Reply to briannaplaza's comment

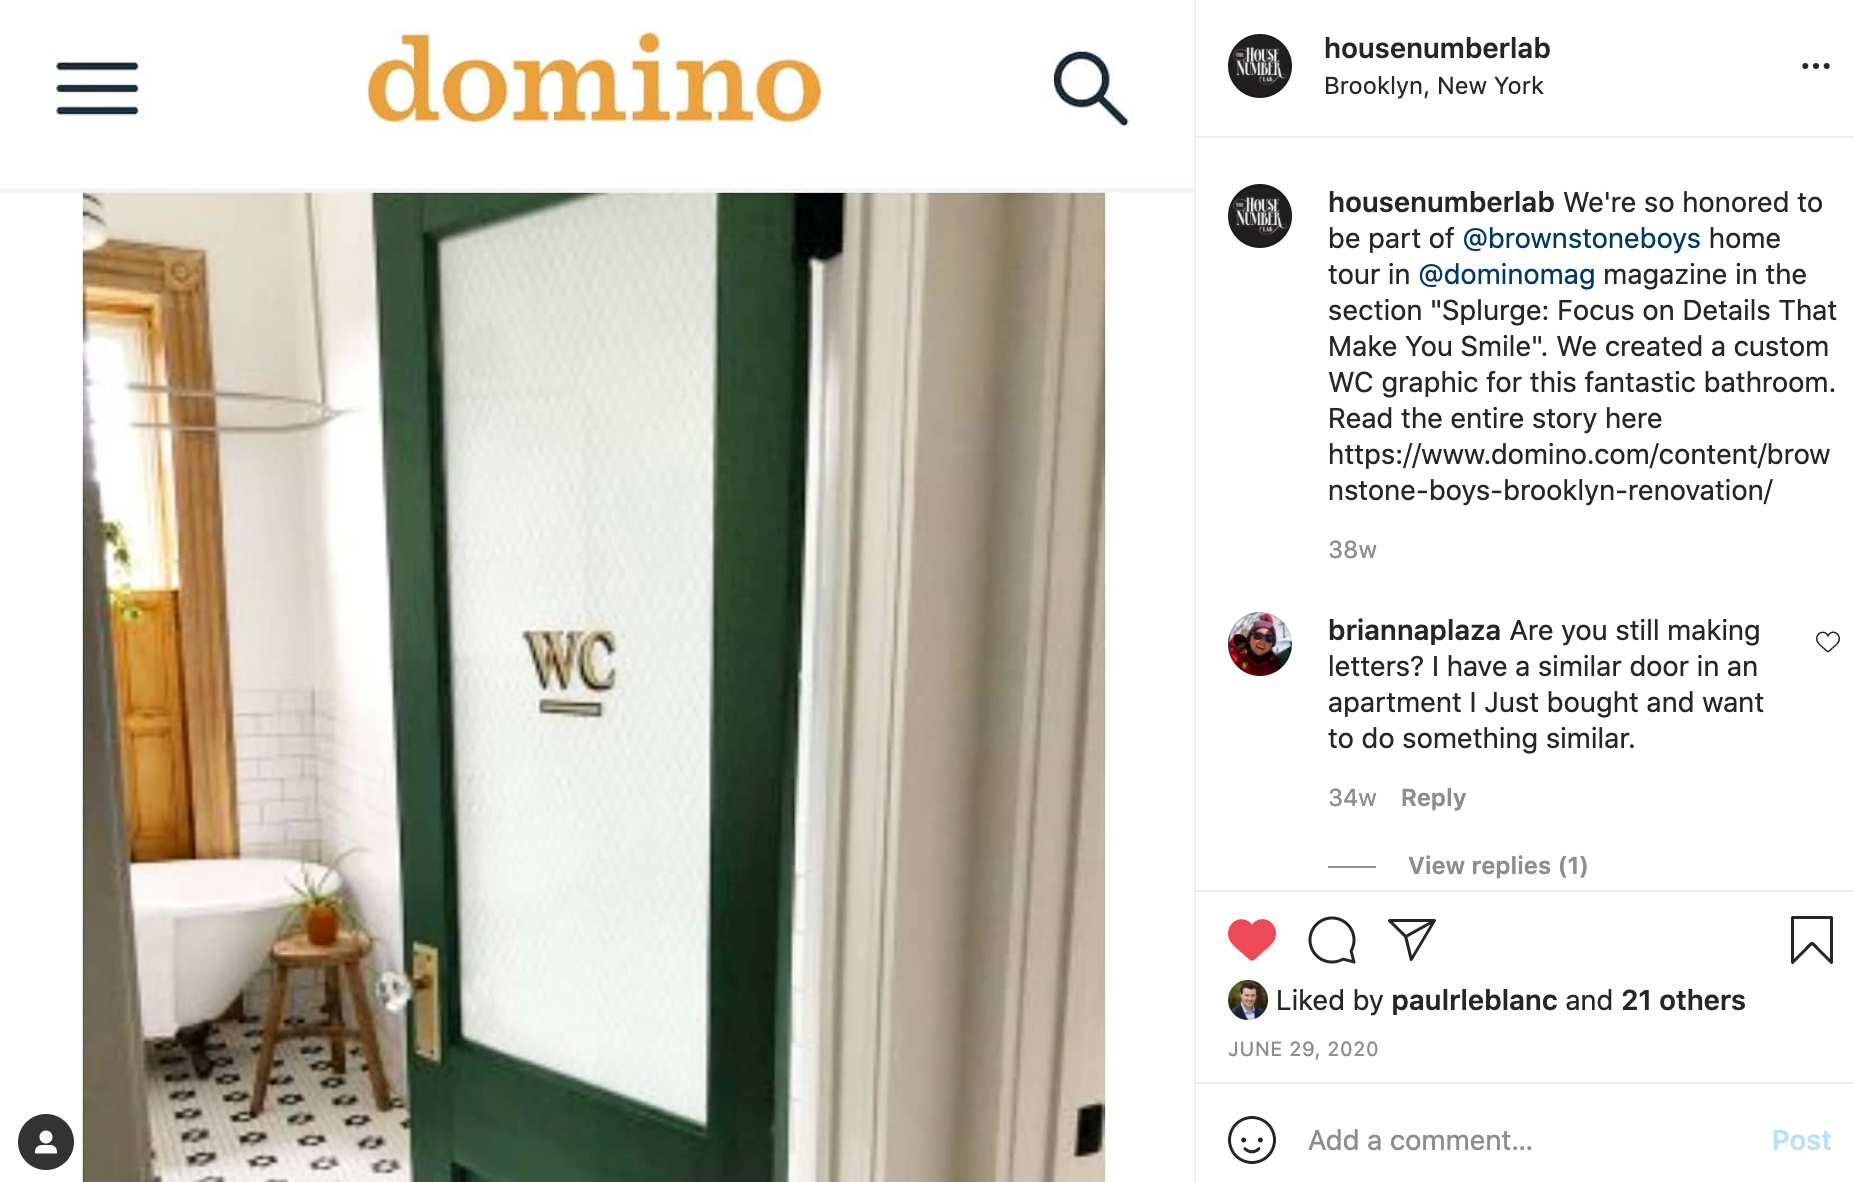tap(1432, 797)
